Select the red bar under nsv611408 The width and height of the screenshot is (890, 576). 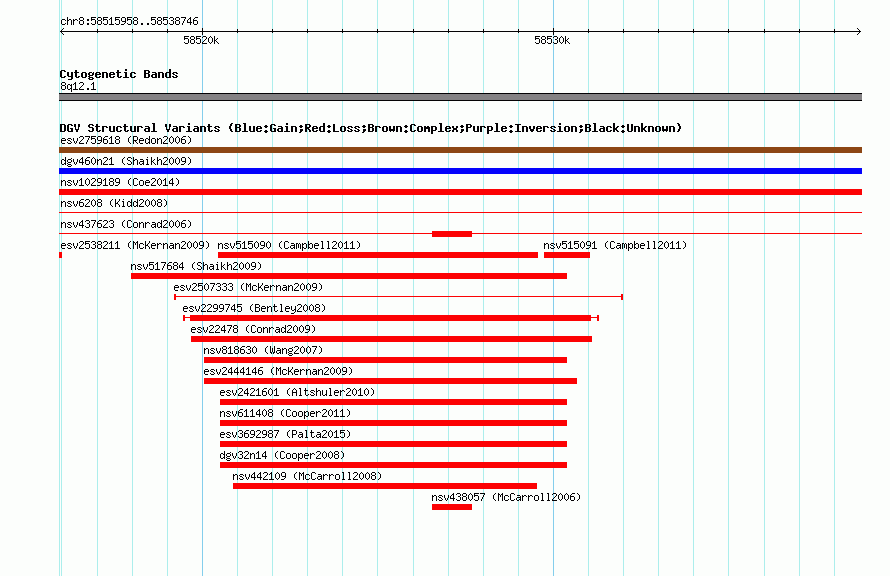coord(393,423)
